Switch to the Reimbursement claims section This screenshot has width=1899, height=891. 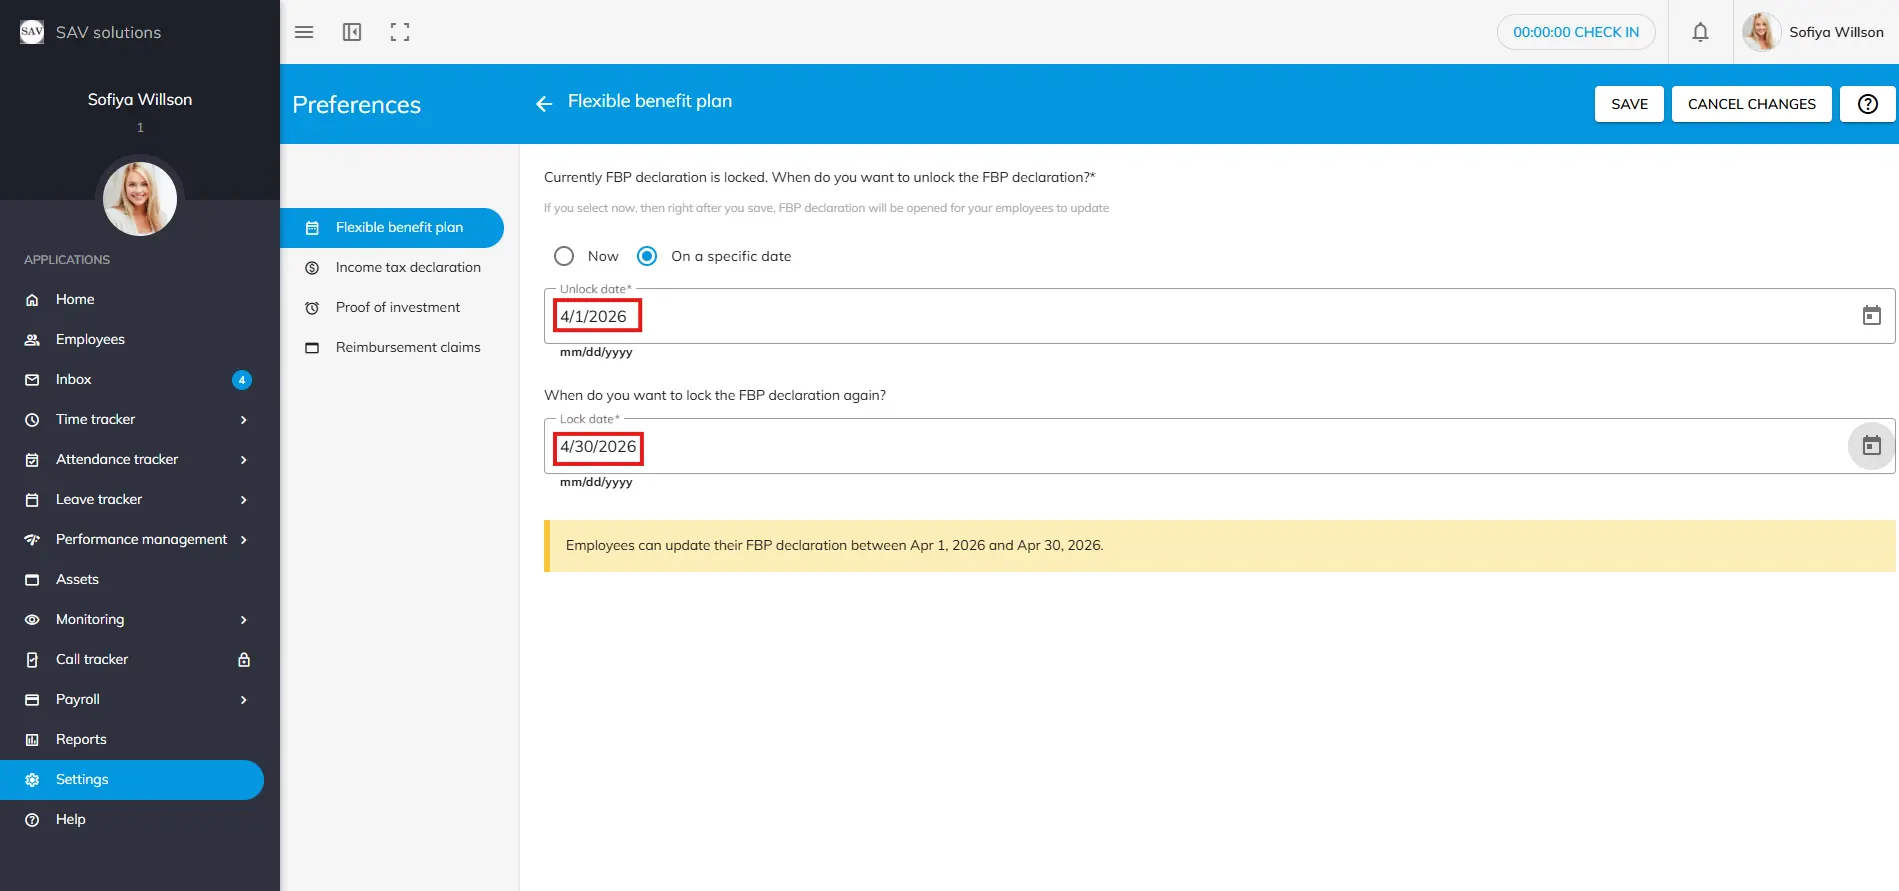[x=408, y=347]
